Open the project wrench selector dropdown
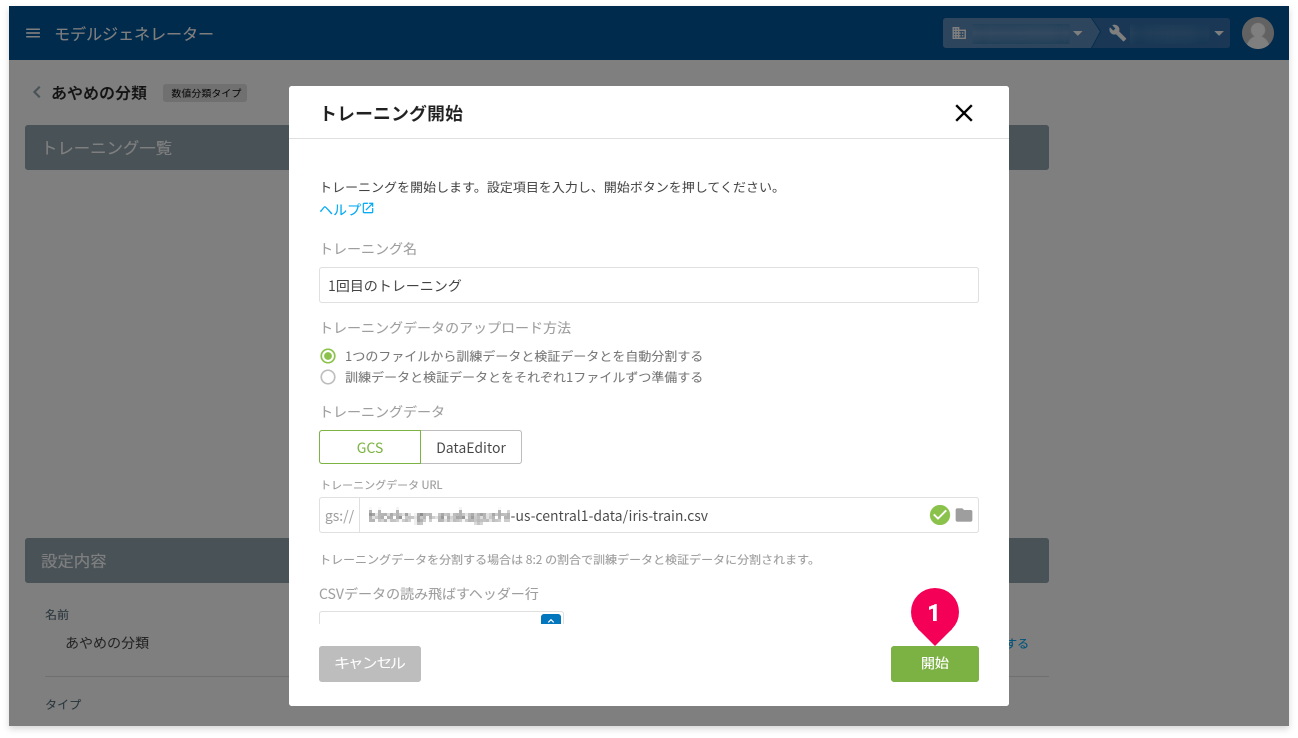Screen dimensions: 1298x738 (x=1164, y=33)
